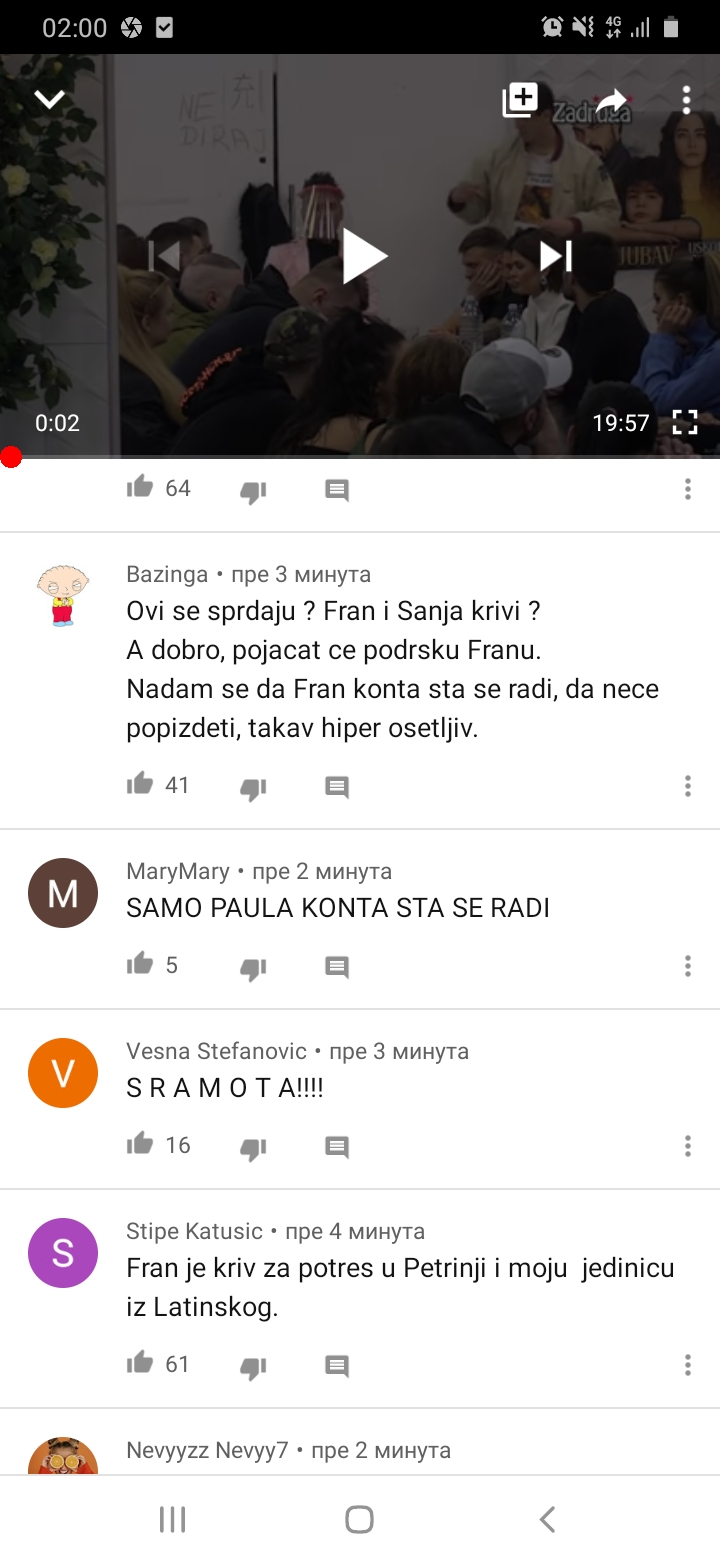The width and height of the screenshot is (720, 1560).
Task: Open video options three-dot menu
Action: pos(686,100)
